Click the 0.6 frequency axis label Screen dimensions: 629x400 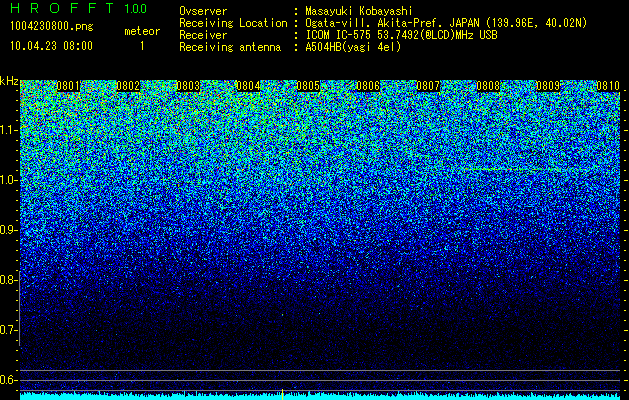click(9, 380)
